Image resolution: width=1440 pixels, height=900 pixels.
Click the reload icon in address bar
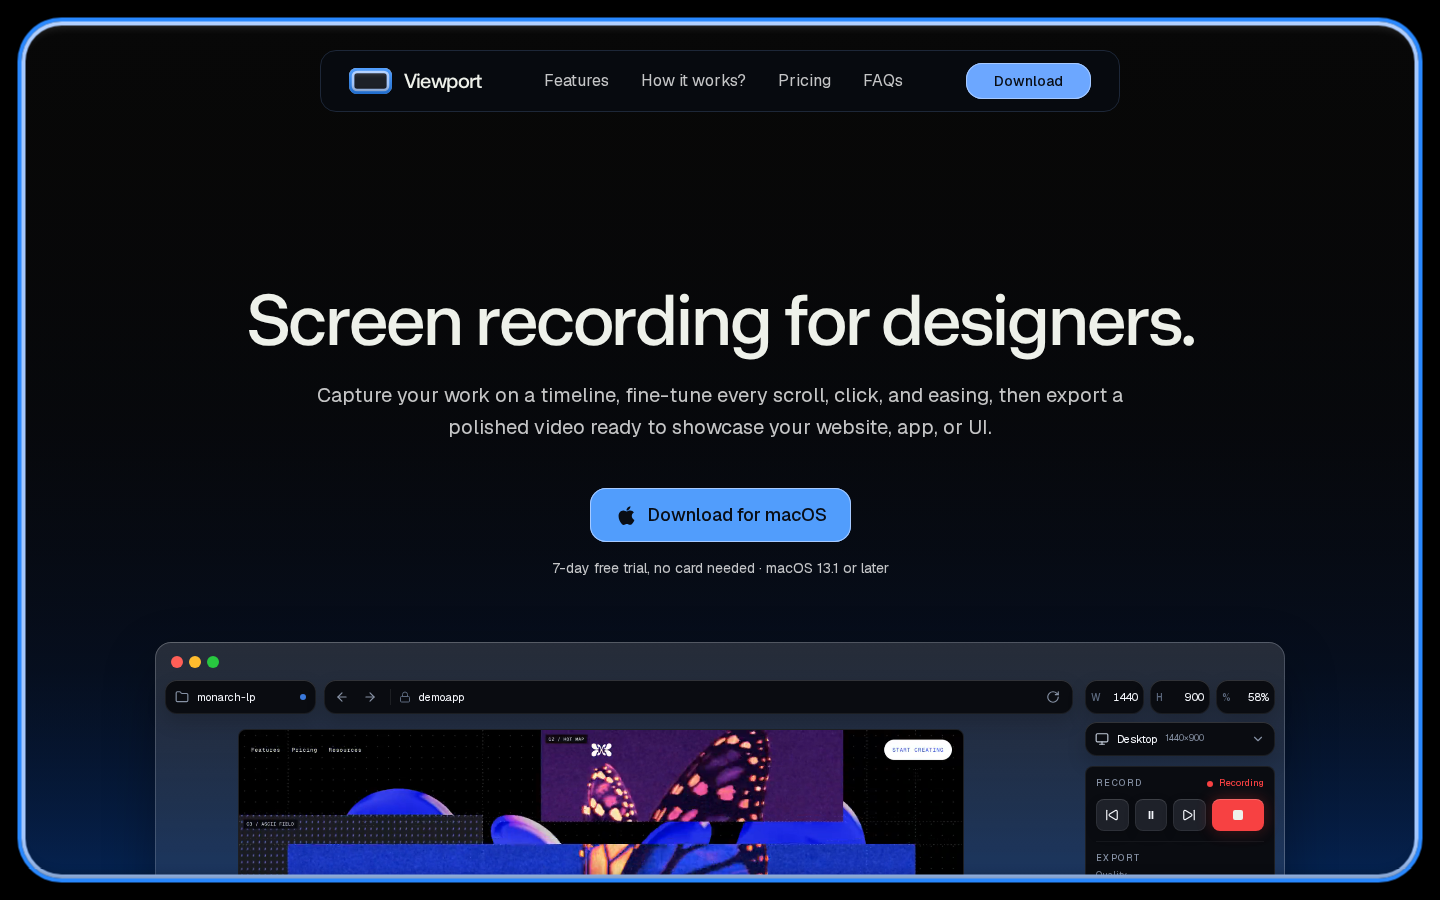click(1053, 697)
